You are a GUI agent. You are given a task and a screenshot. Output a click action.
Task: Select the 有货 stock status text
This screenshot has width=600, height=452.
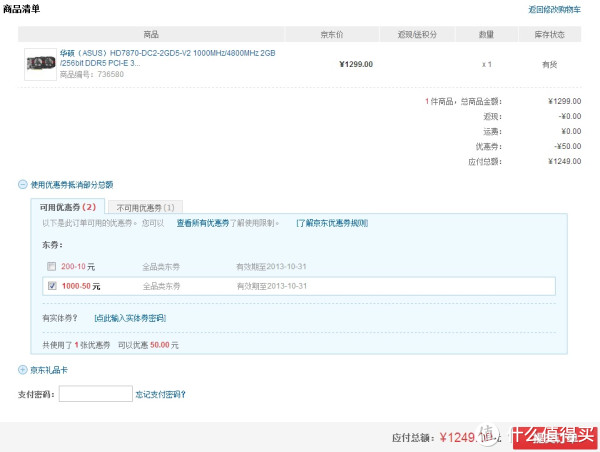[549, 64]
